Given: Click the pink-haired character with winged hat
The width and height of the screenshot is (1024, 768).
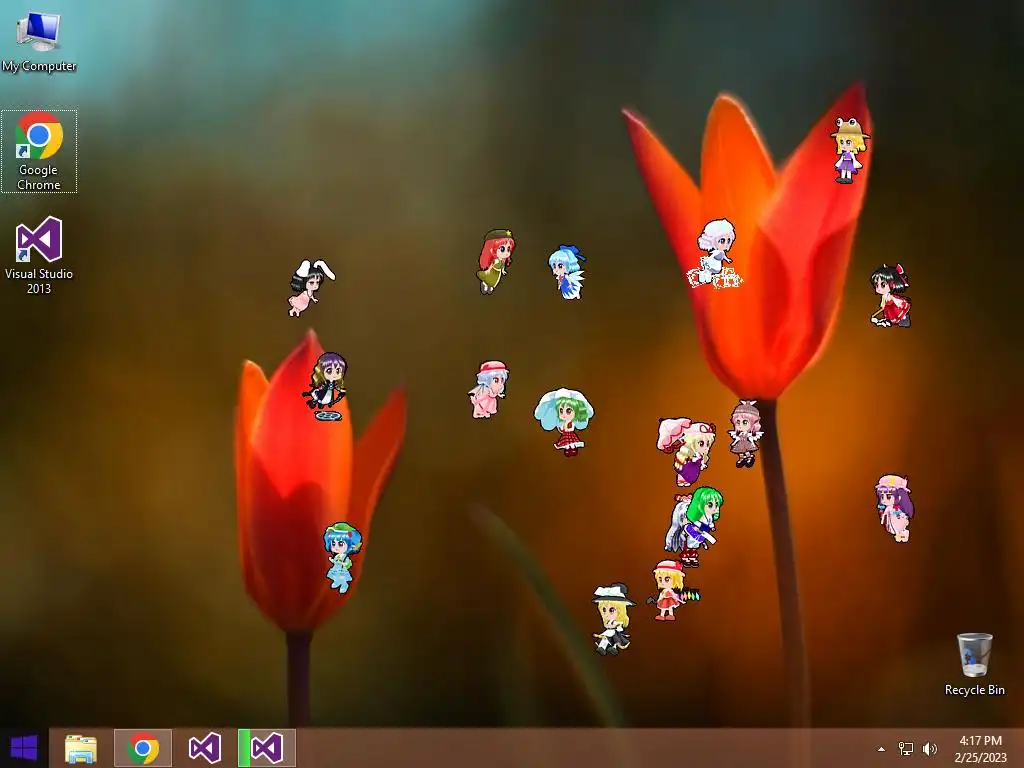Looking at the screenshot, I should [745, 434].
